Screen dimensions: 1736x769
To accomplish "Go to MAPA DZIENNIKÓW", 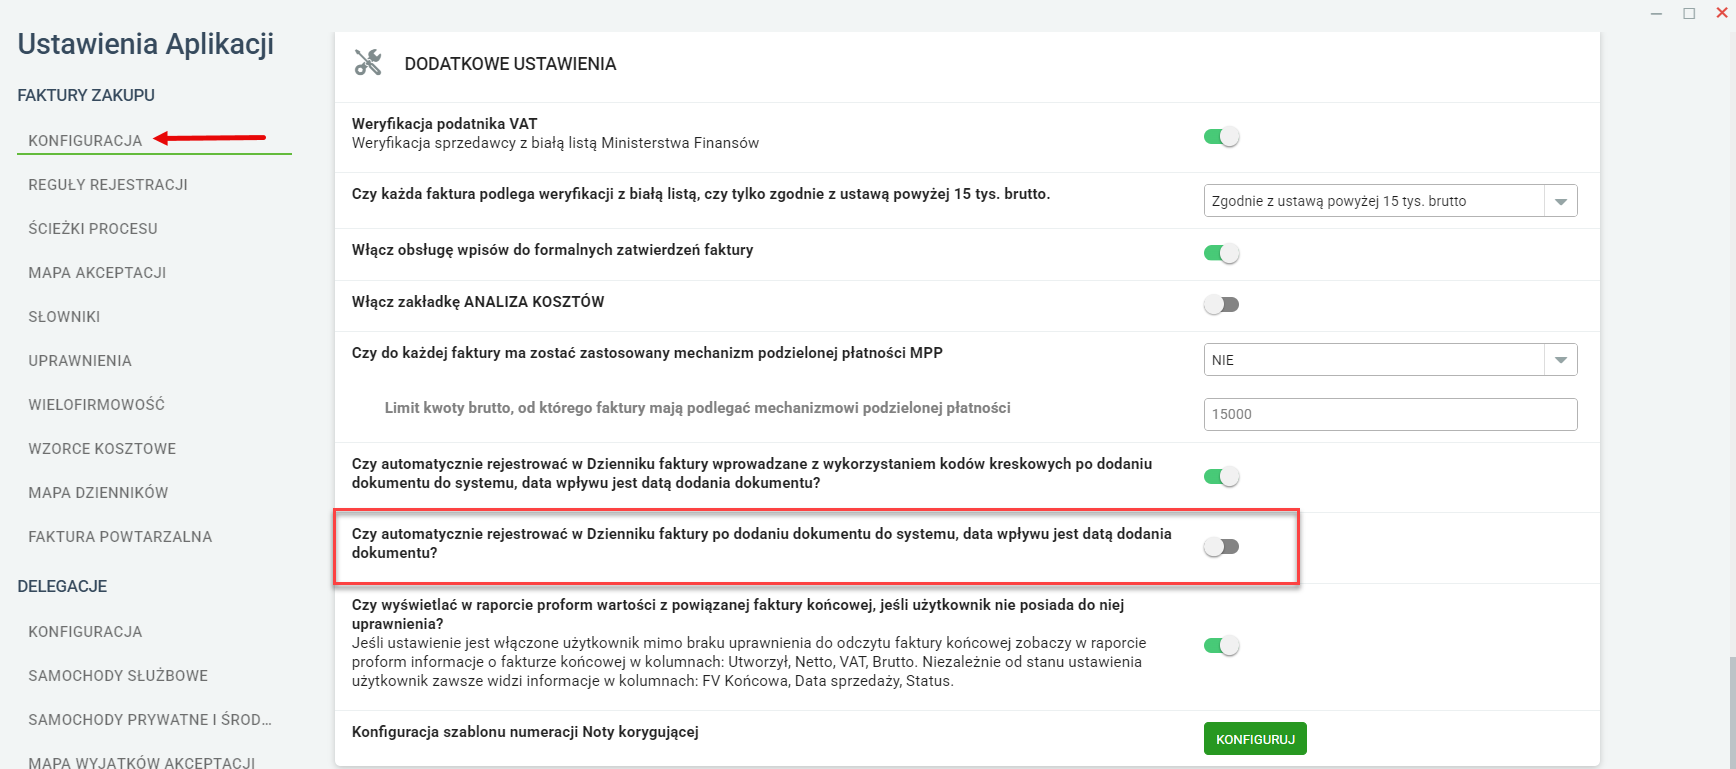I will (x=98, y=493).
